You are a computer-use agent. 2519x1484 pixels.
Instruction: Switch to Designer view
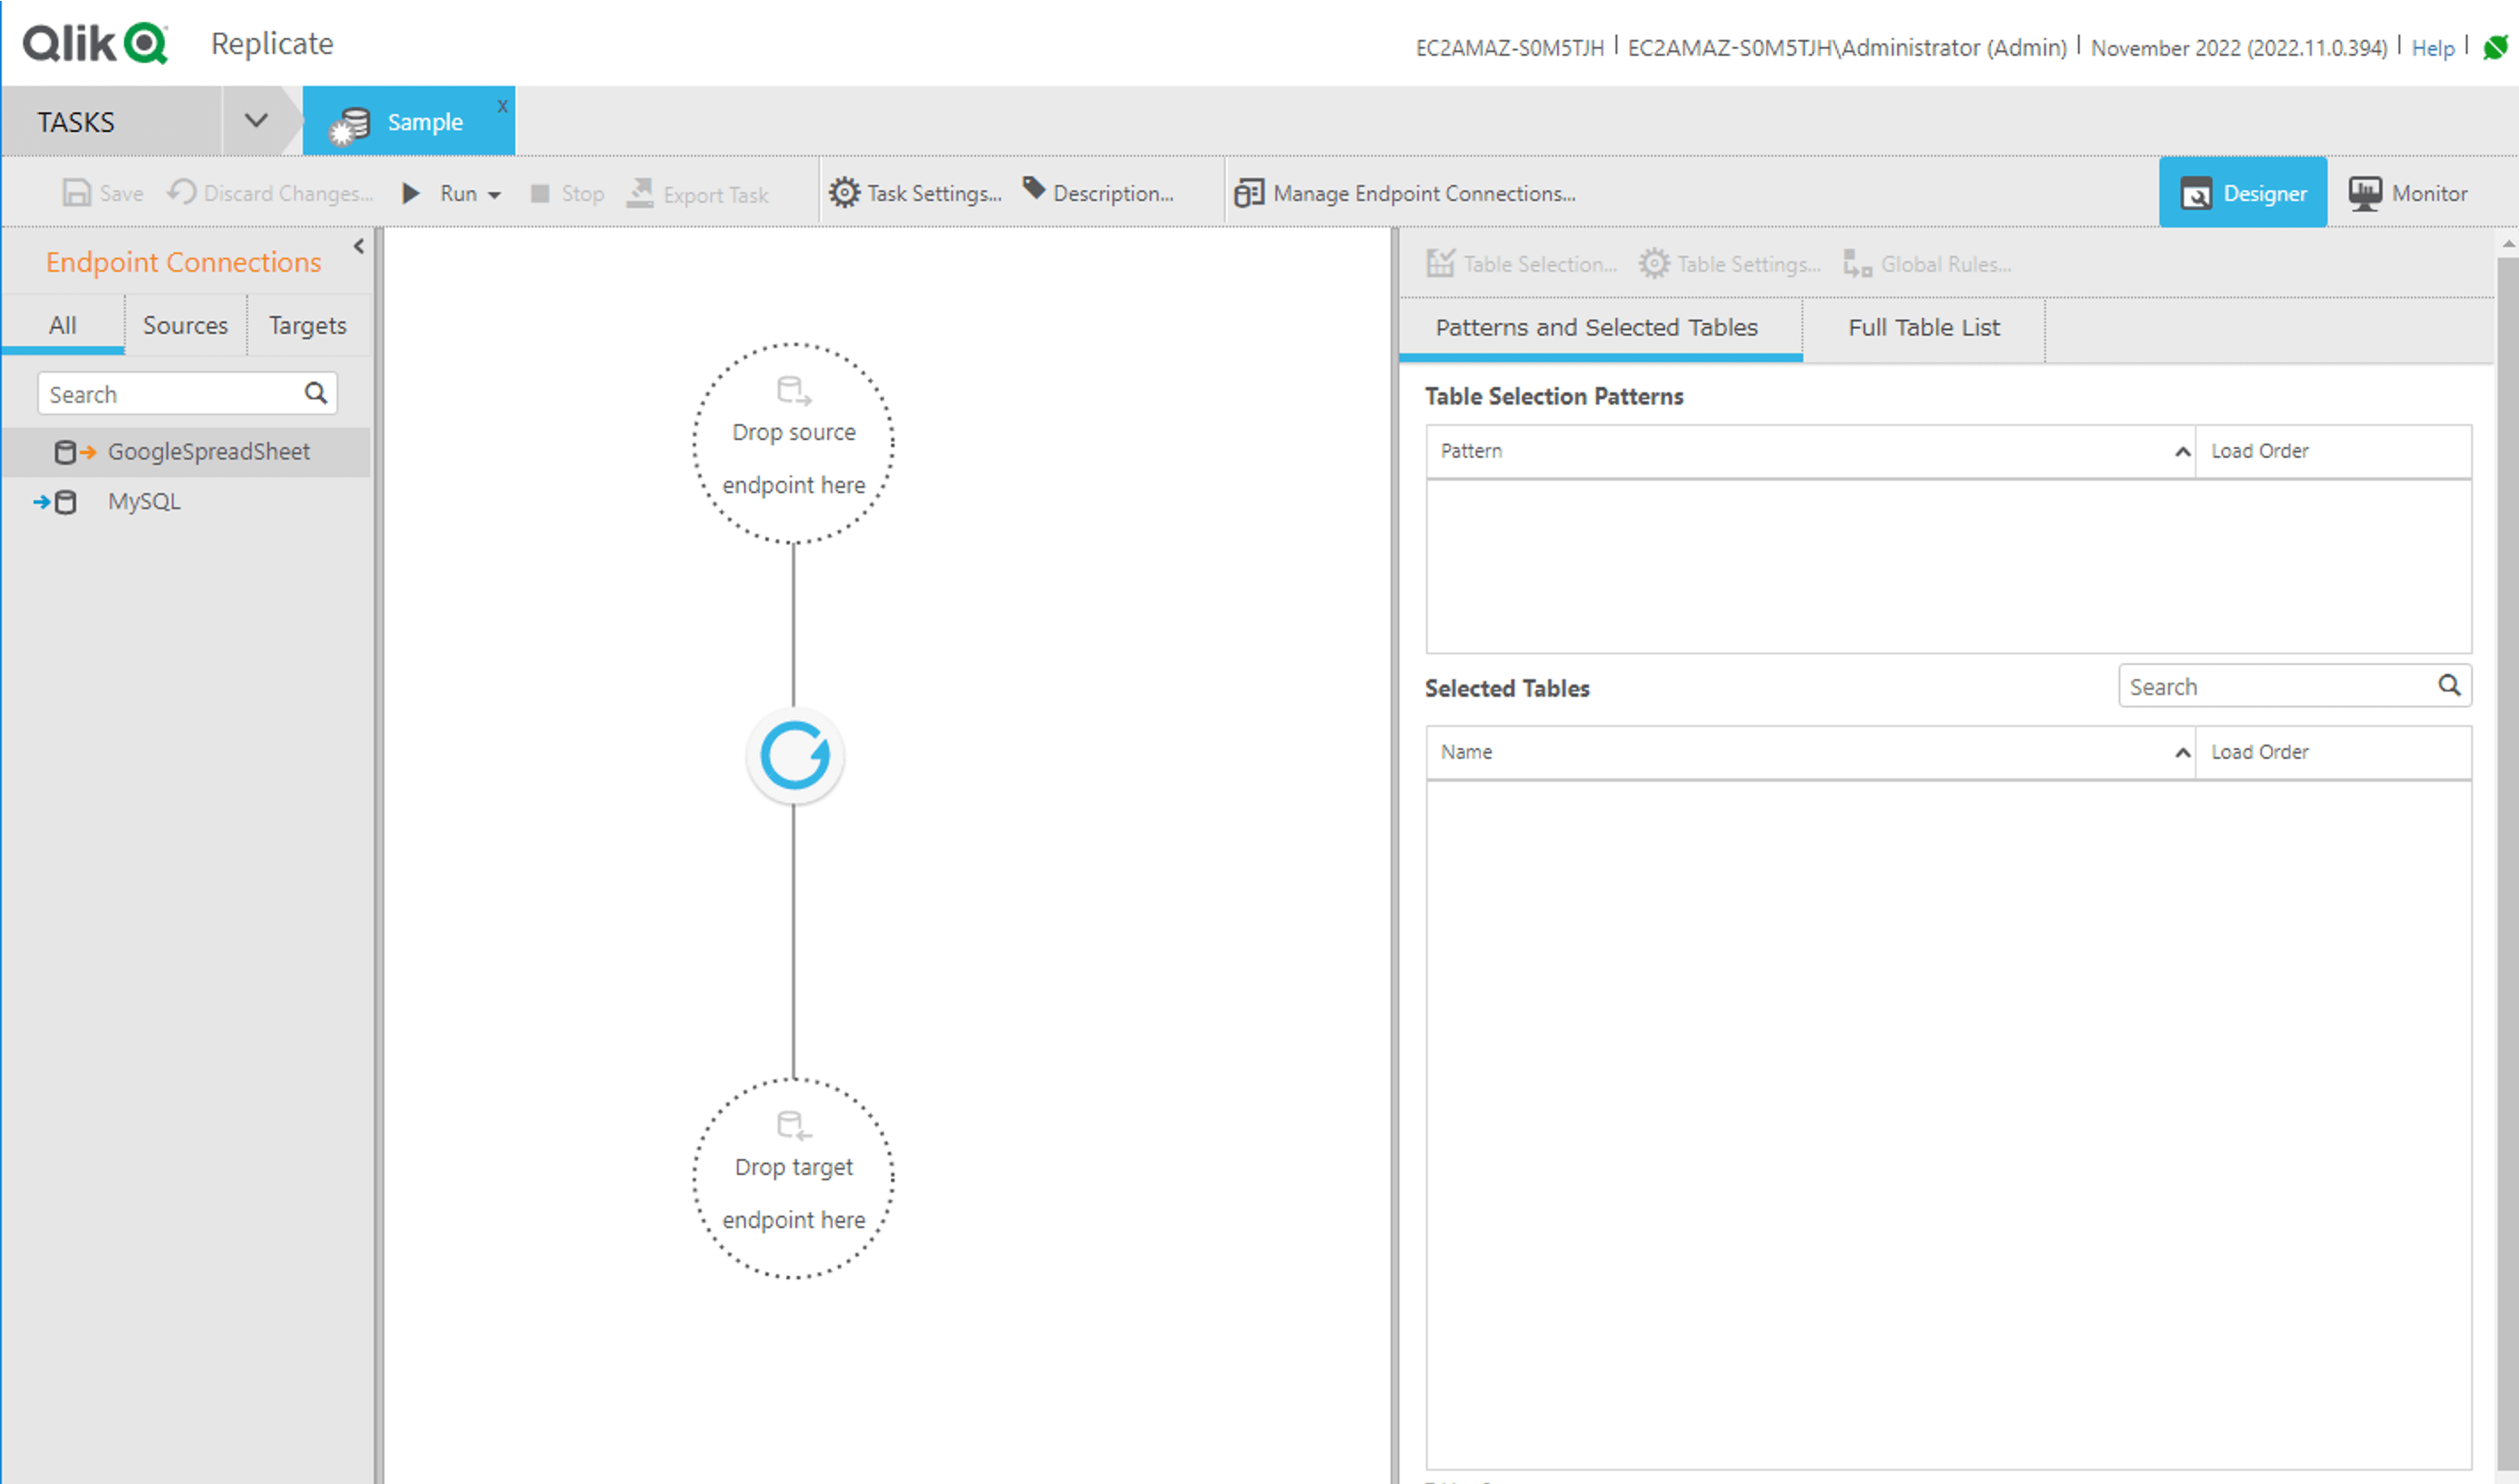pos(2243,193)
